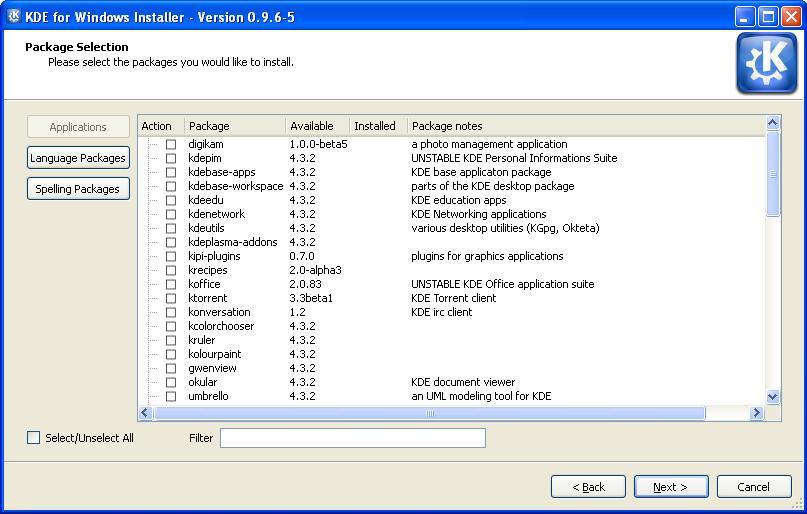Click the KDE logo icon in header
The width and height of the screenshot is (807, 514).
point(767,63)
